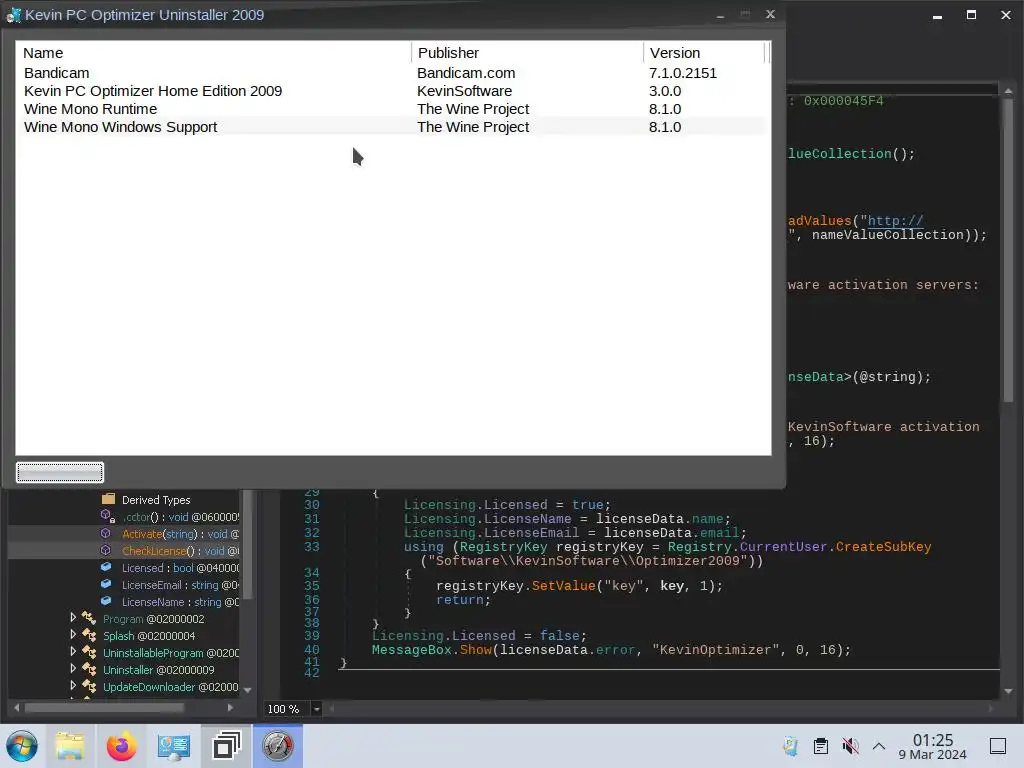1024x768 pixels.
Task: Click tree horizontal scroll left arrow
Action: coord(16,707)
